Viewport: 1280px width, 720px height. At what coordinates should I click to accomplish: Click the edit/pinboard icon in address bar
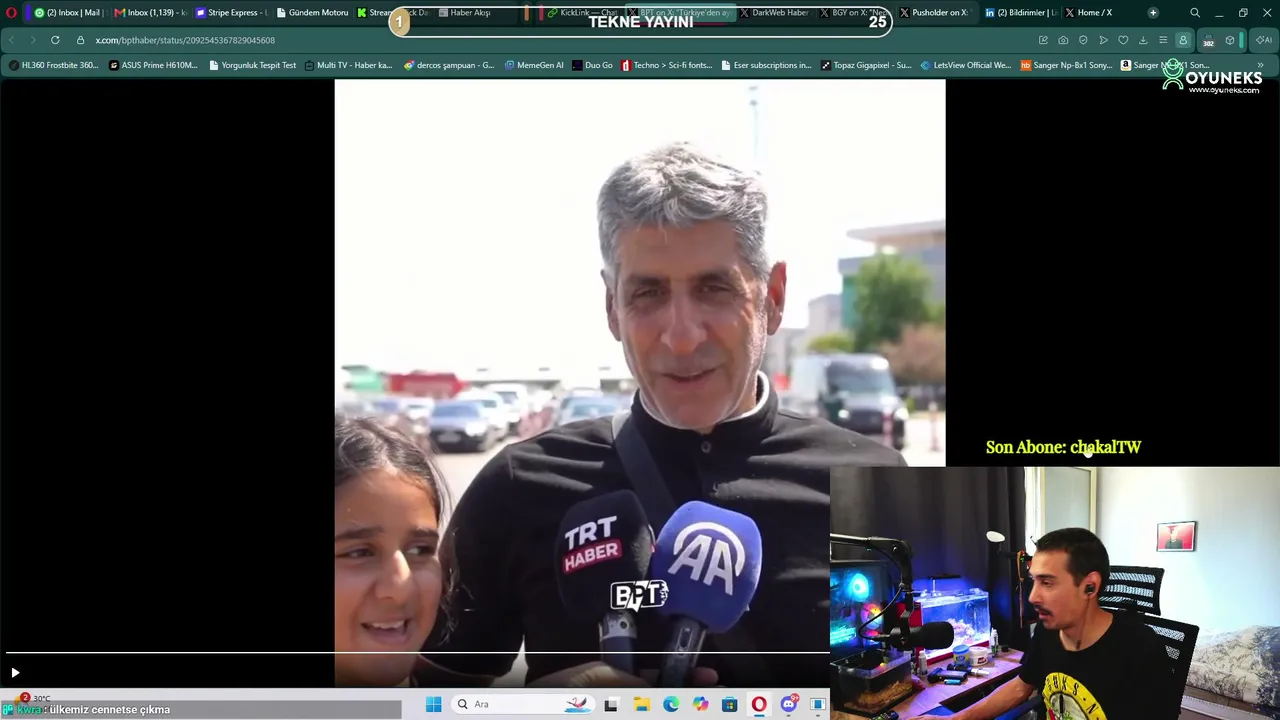[x=1043, y=40]
